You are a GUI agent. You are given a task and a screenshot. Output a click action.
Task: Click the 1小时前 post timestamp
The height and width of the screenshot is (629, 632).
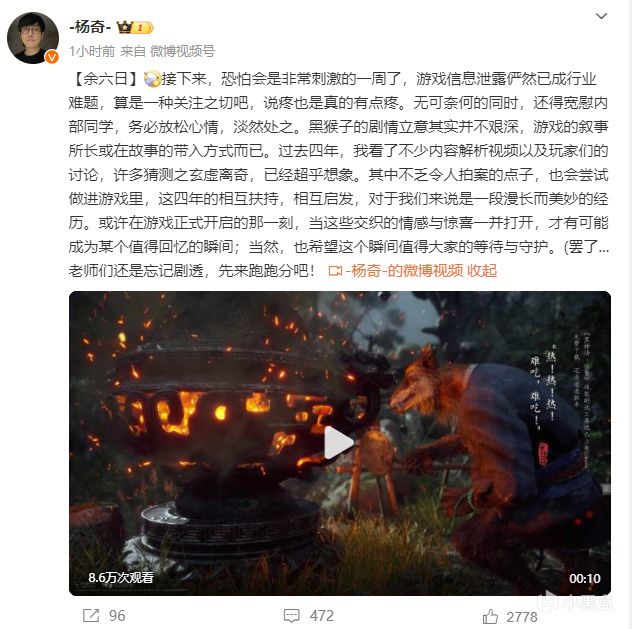[92, 51]
